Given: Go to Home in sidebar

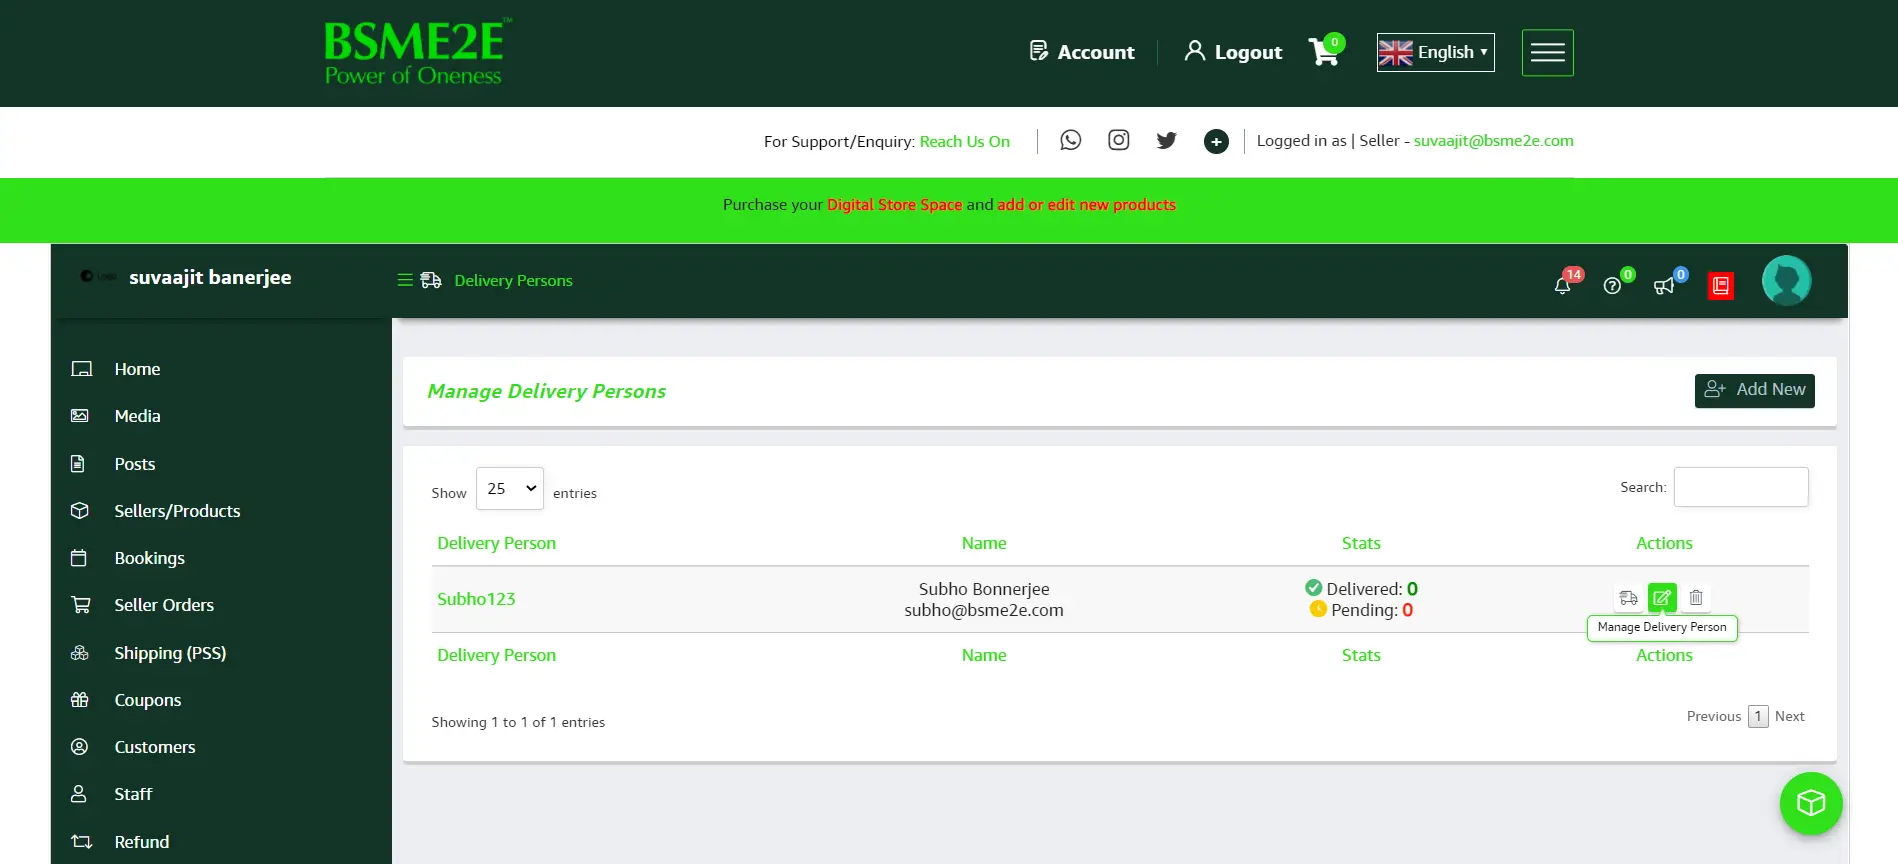Looking at the screenshot, I should [x=137, y=369].
